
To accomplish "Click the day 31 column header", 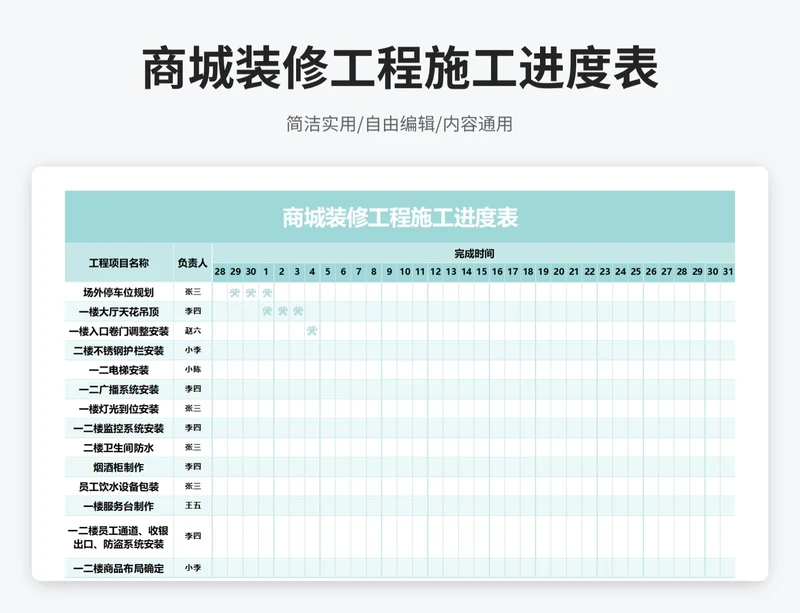I will pyautogui.click(x=727, y=272).
